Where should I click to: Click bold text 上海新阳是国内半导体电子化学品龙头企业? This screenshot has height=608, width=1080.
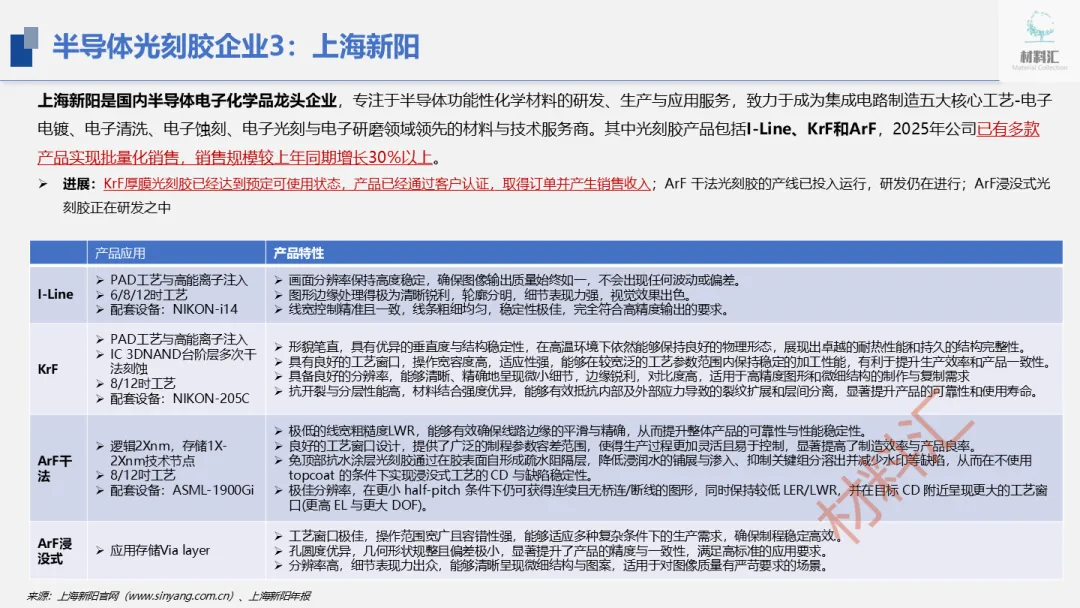[x=187, y=101]
